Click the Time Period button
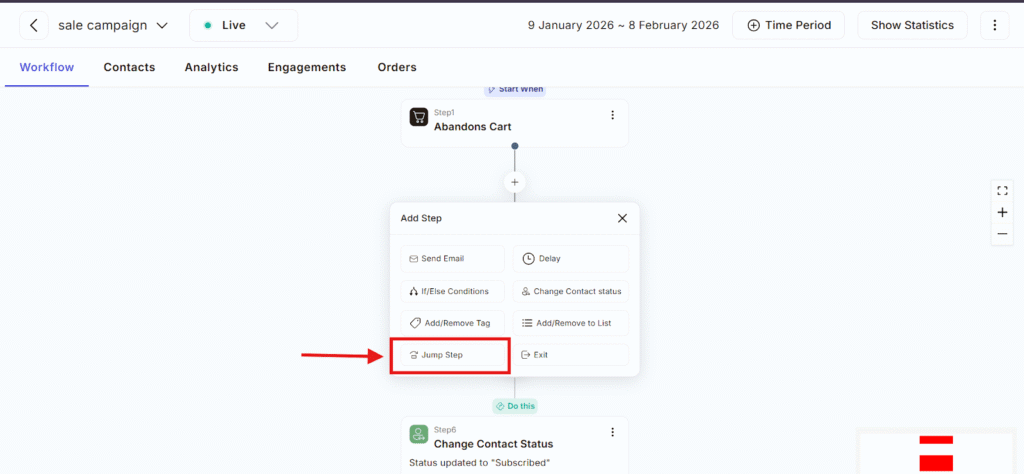 click(x=788, y=25)
